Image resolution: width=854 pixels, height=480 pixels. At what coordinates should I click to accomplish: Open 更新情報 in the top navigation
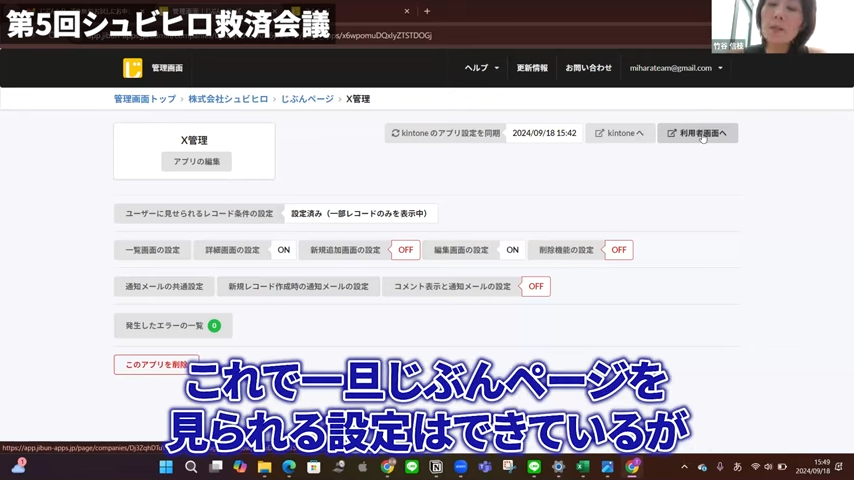pos(532,68)
